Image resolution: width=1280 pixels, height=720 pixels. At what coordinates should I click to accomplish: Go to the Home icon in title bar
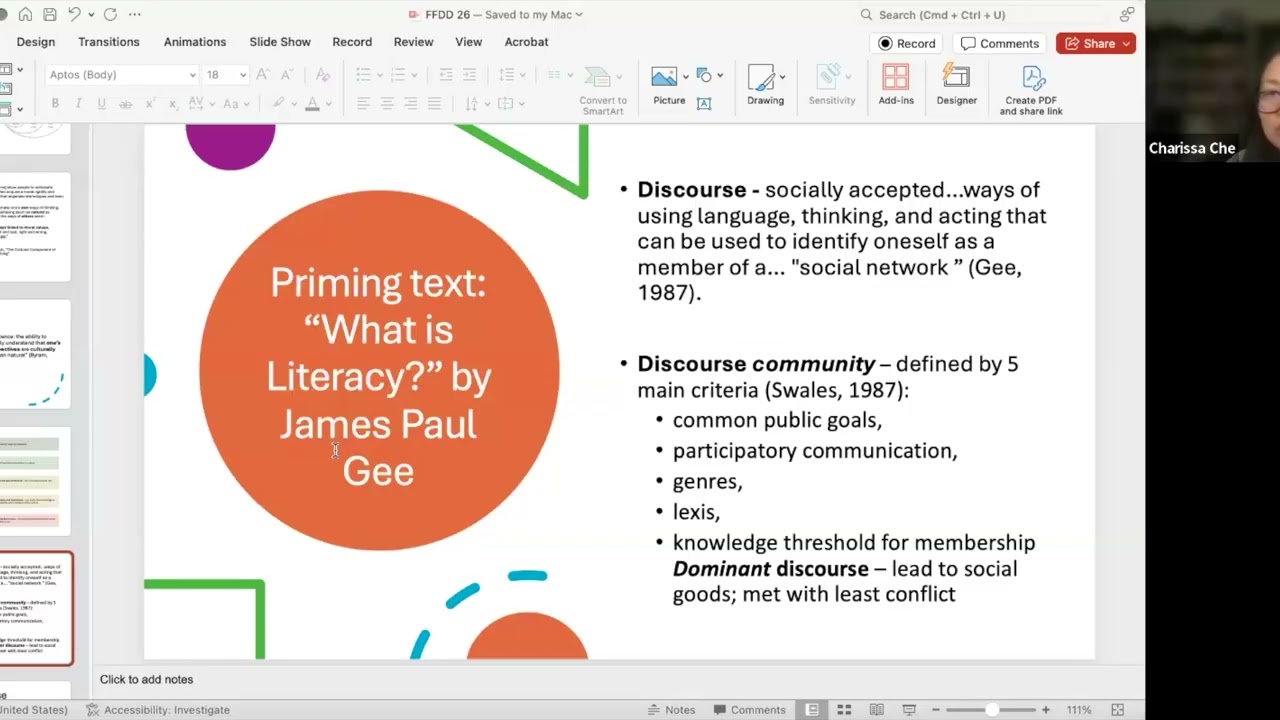point(25,14)
